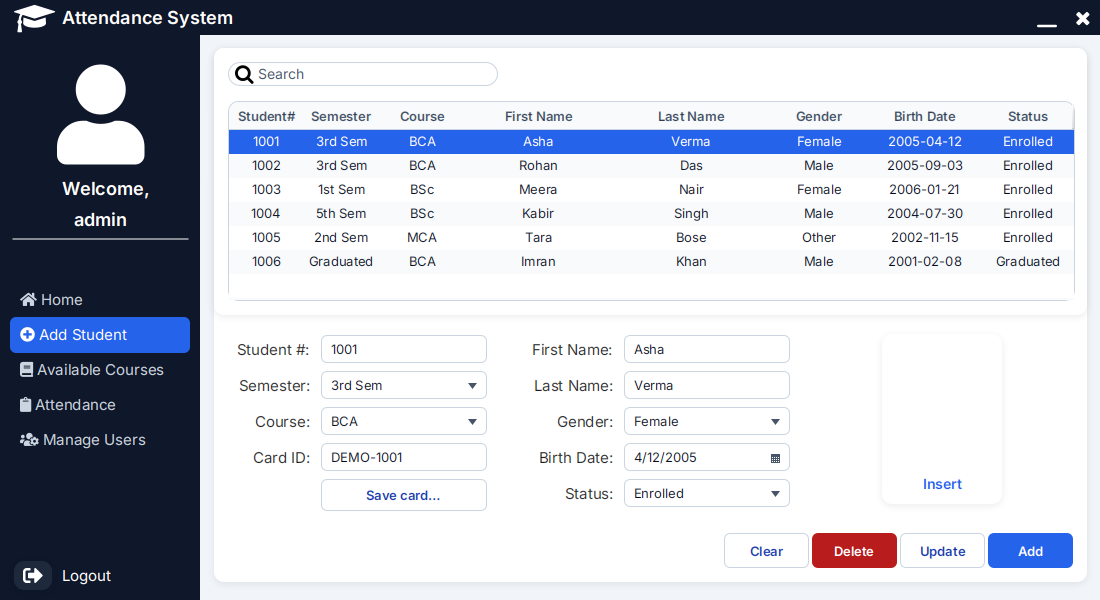
Task: Close the Attendance System window
Action: (x=1082, y=18)
